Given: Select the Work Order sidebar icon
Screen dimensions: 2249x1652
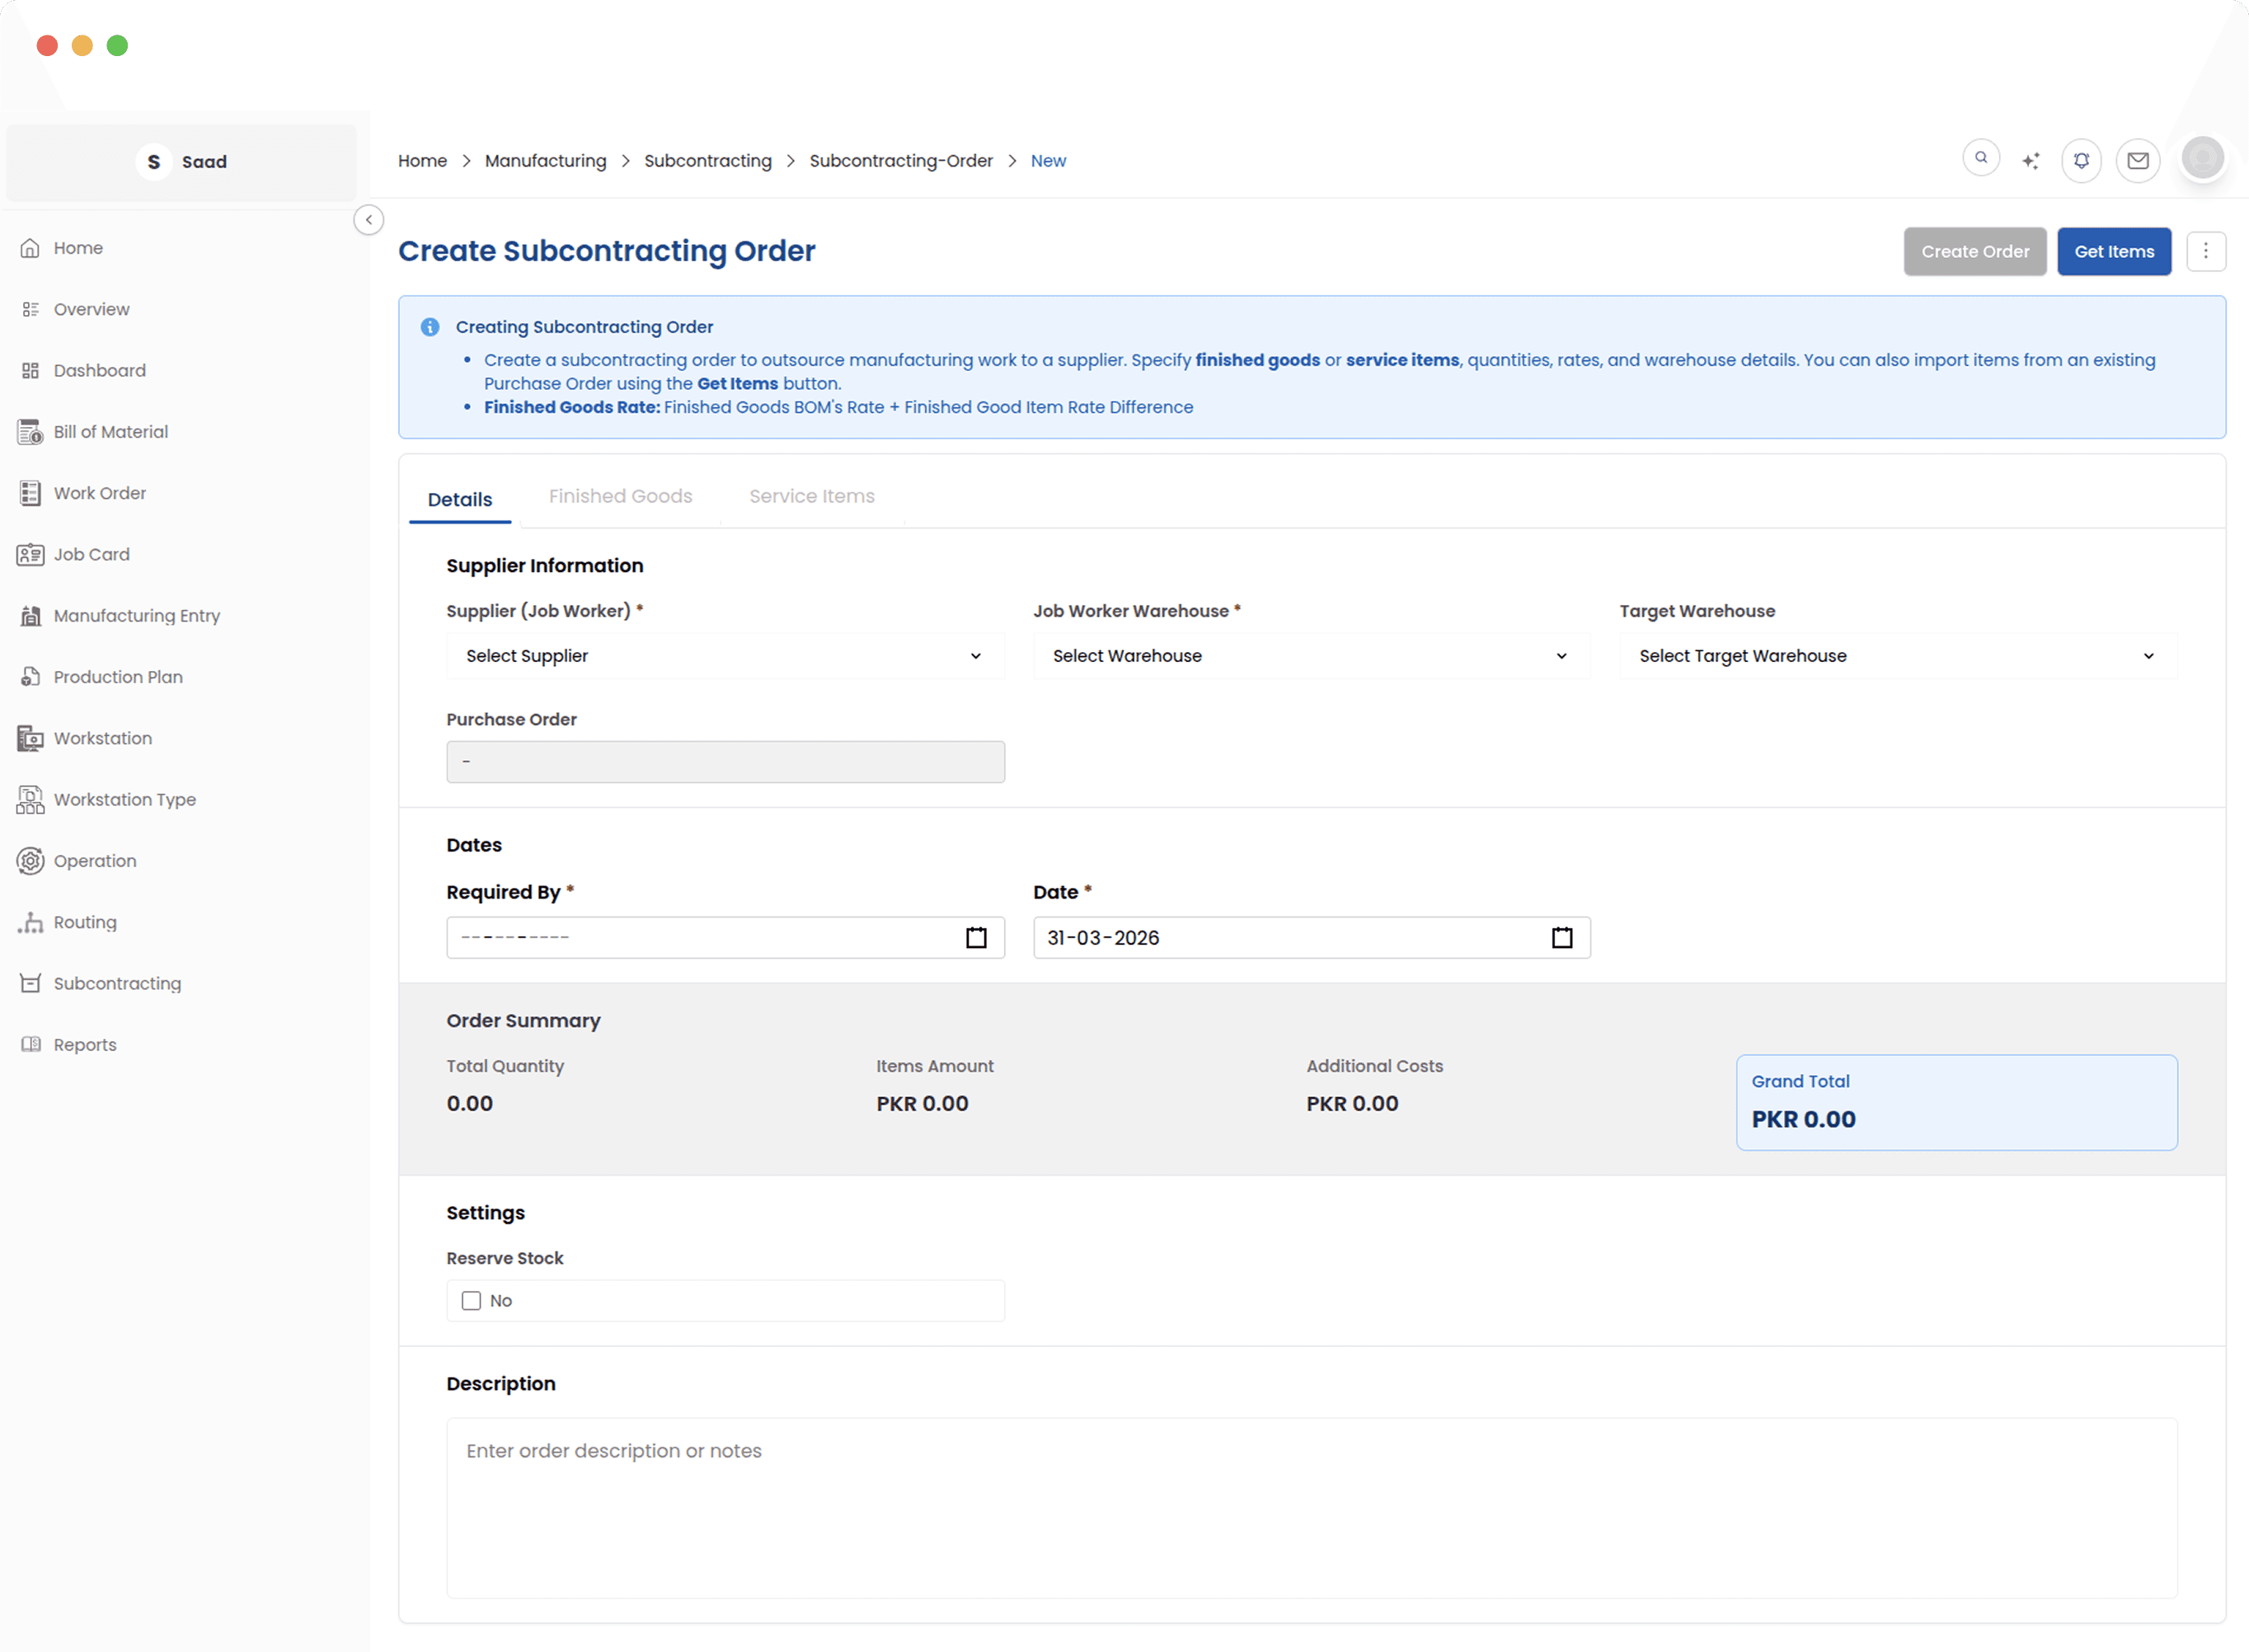Looking at the screenshot, I should [x=30, y=492].
